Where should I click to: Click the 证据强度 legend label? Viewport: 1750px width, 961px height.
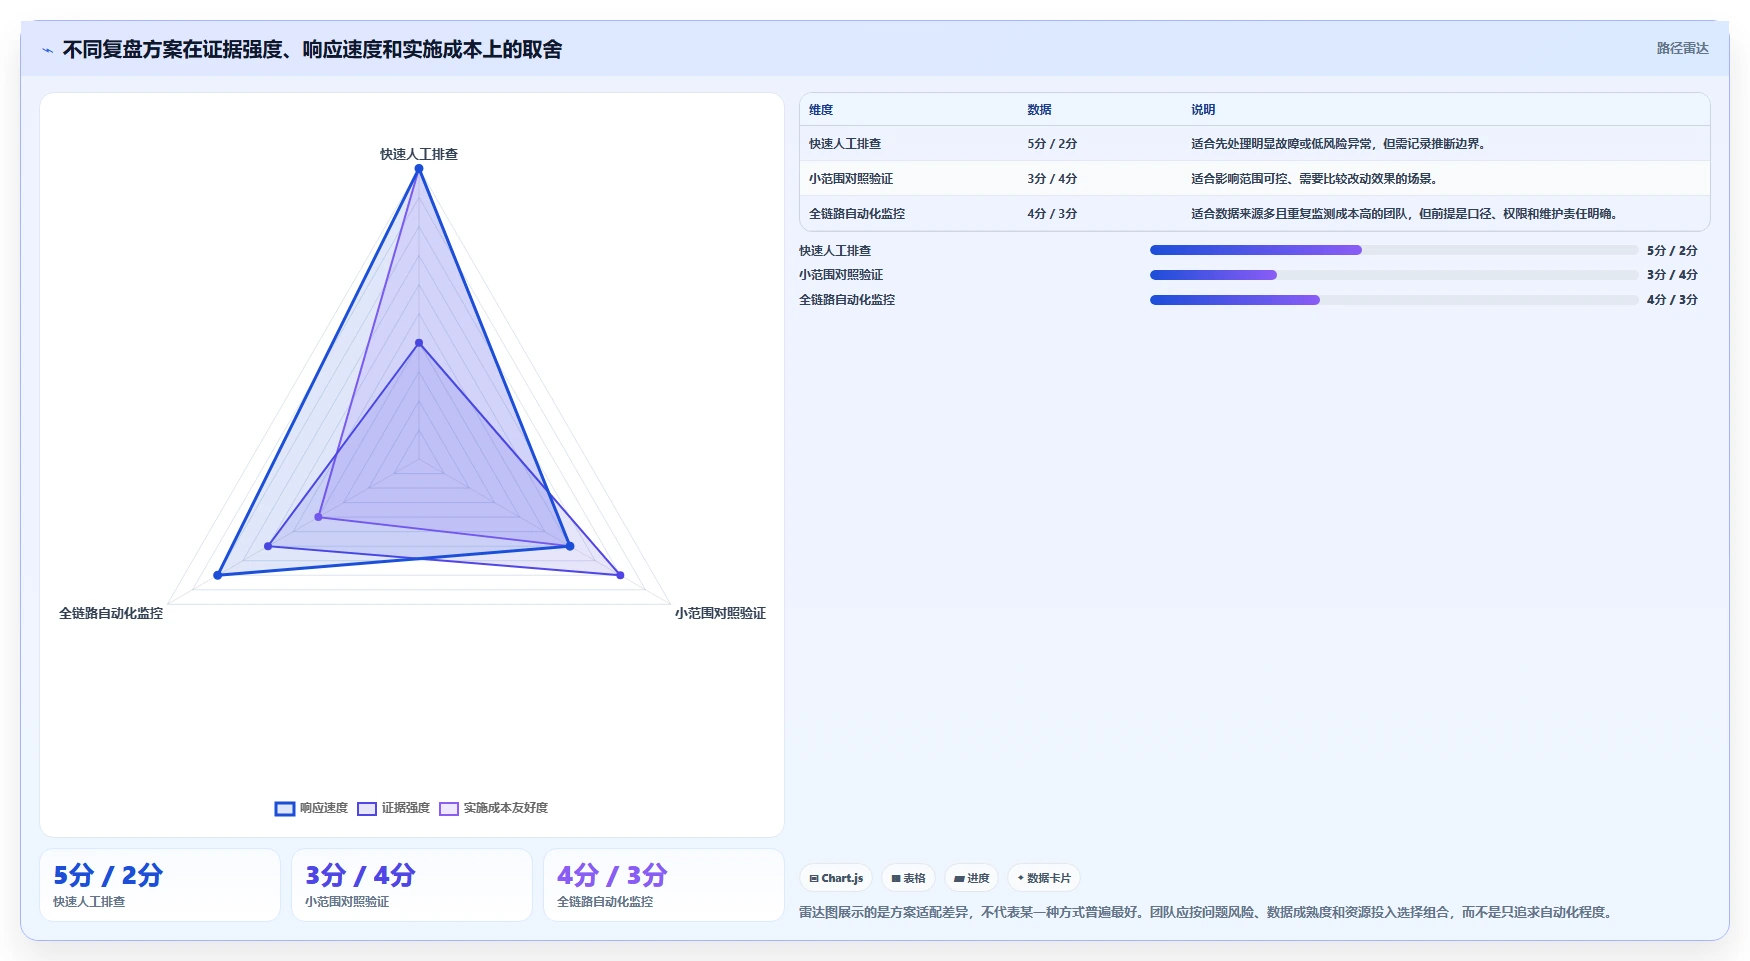pos(406,808)
